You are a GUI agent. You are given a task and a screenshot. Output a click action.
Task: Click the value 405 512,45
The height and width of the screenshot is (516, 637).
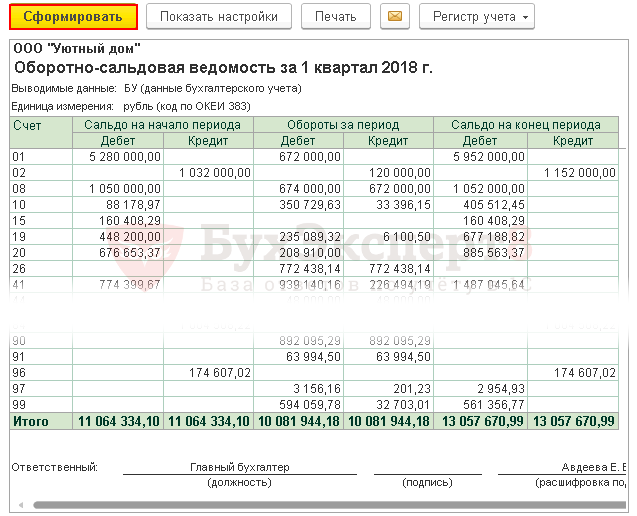coord(494,204)
